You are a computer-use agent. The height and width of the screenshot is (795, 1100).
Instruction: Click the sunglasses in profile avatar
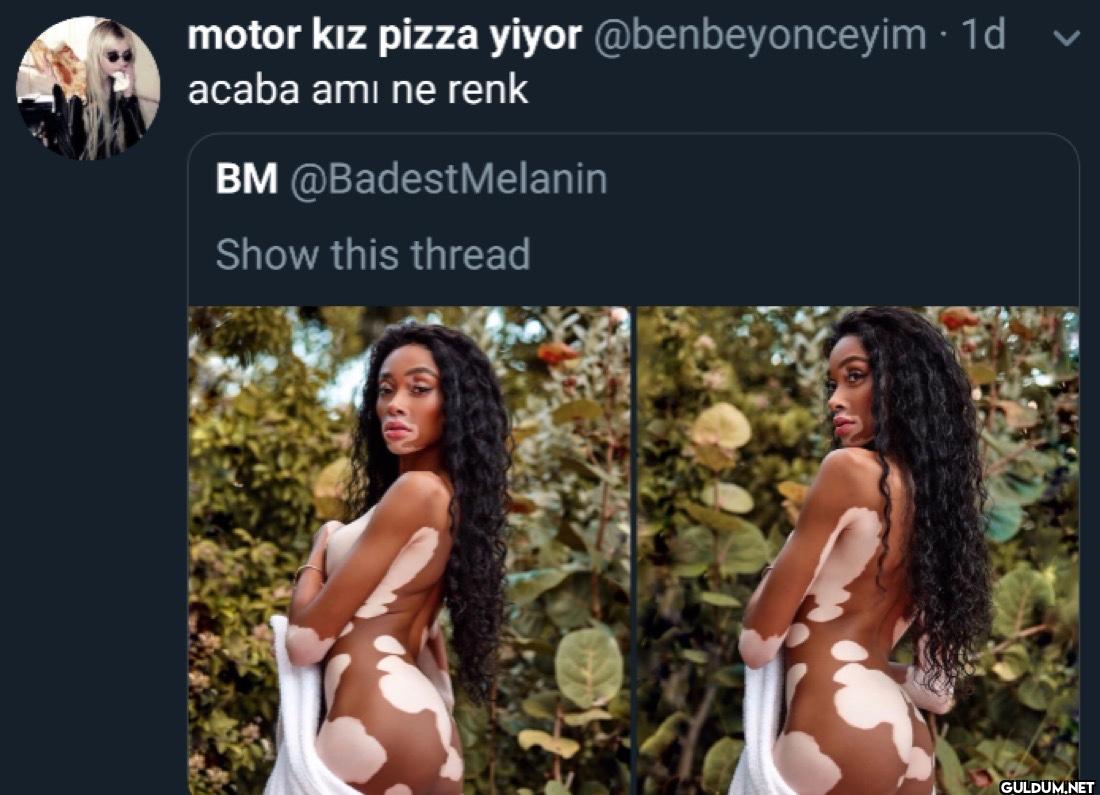click(119, 55)
